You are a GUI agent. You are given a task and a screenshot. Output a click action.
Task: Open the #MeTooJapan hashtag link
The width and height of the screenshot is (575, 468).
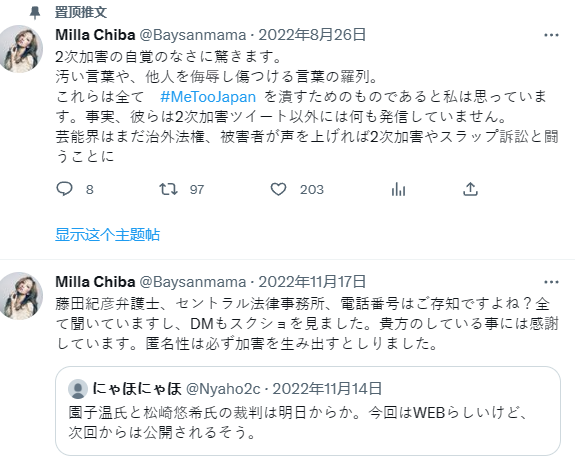click(x=208, y=97)
